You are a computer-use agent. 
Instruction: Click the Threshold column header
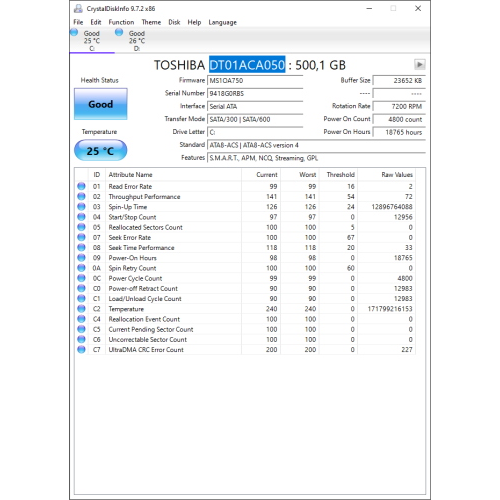point(338,175)
